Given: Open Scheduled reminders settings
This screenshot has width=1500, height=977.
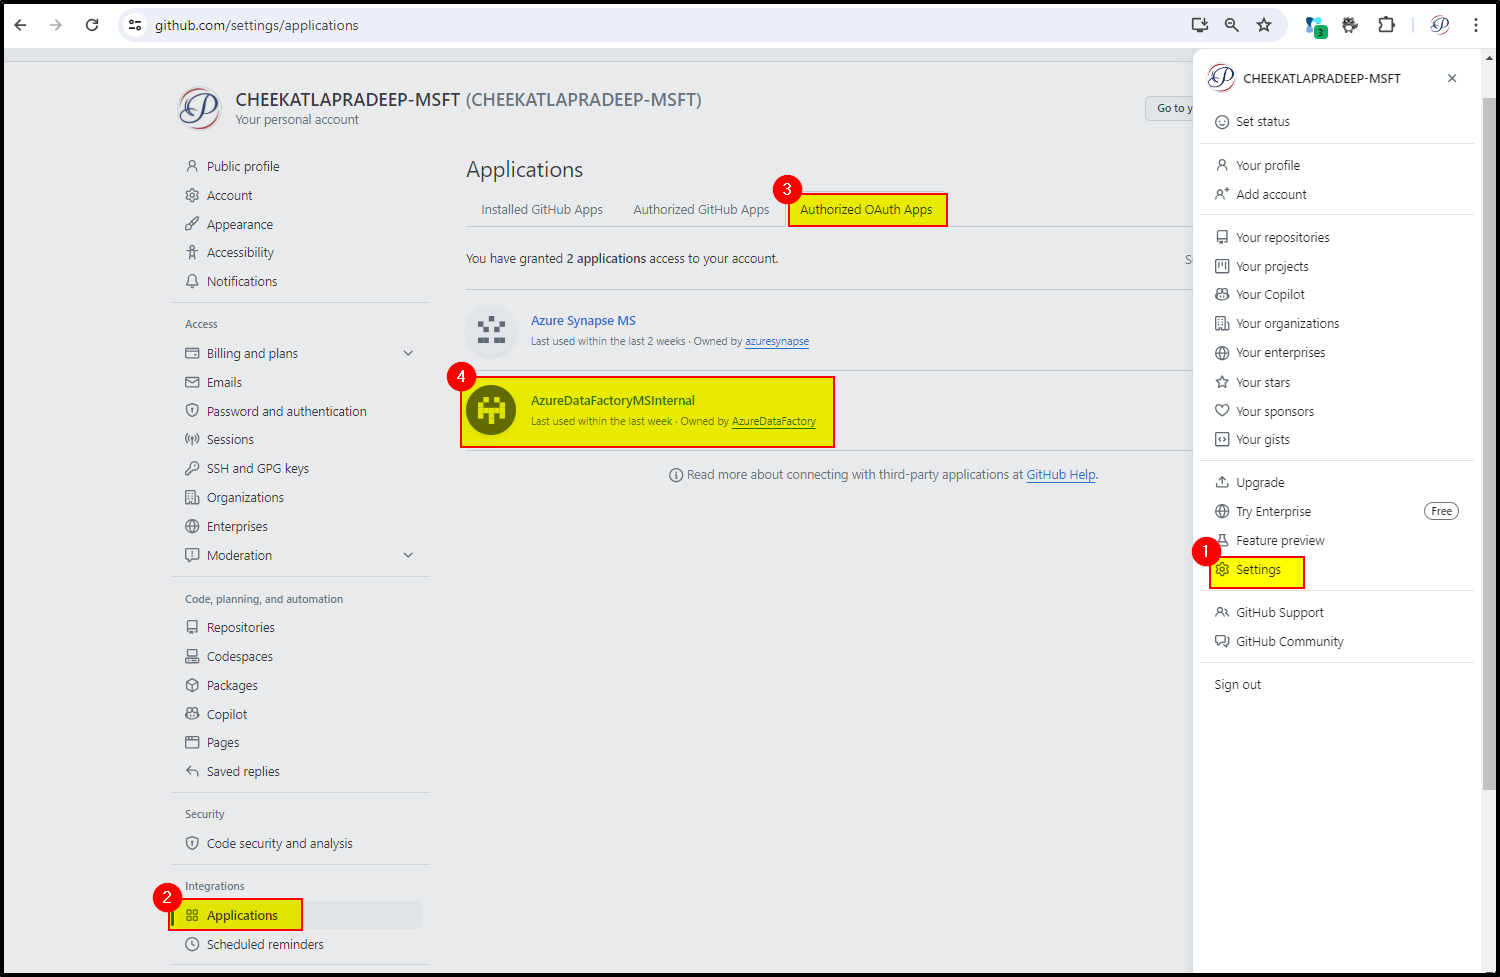Looking at the screenshot, I should click(265, 944).
